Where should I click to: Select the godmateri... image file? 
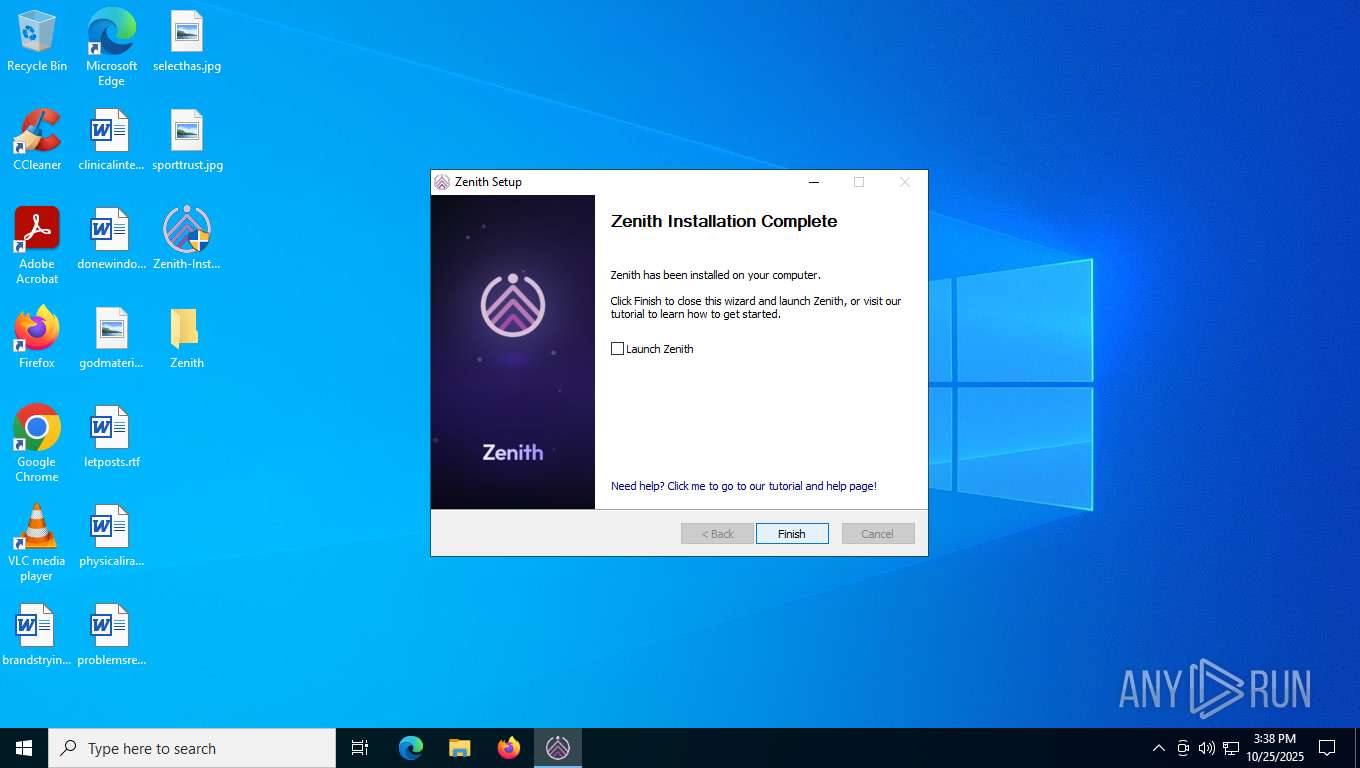tap(111, 338)
